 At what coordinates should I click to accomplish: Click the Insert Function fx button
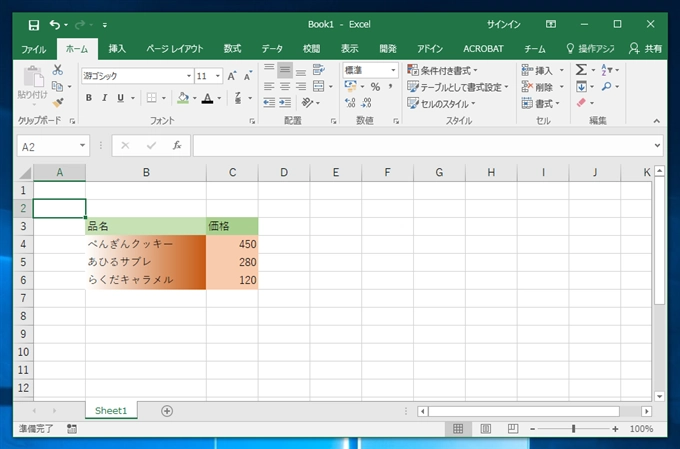click(x=177, y=145)
